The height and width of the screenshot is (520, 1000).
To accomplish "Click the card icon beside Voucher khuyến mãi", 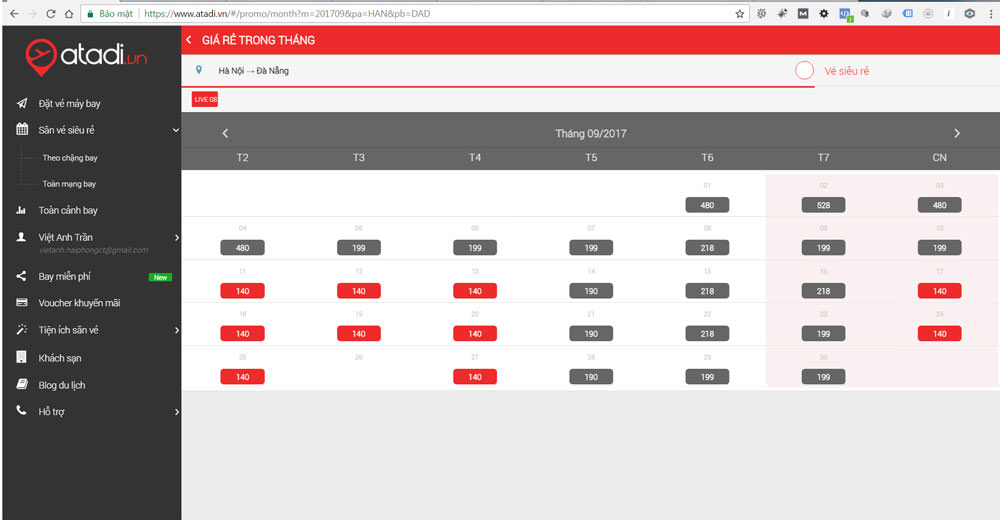I will (21, 303).
